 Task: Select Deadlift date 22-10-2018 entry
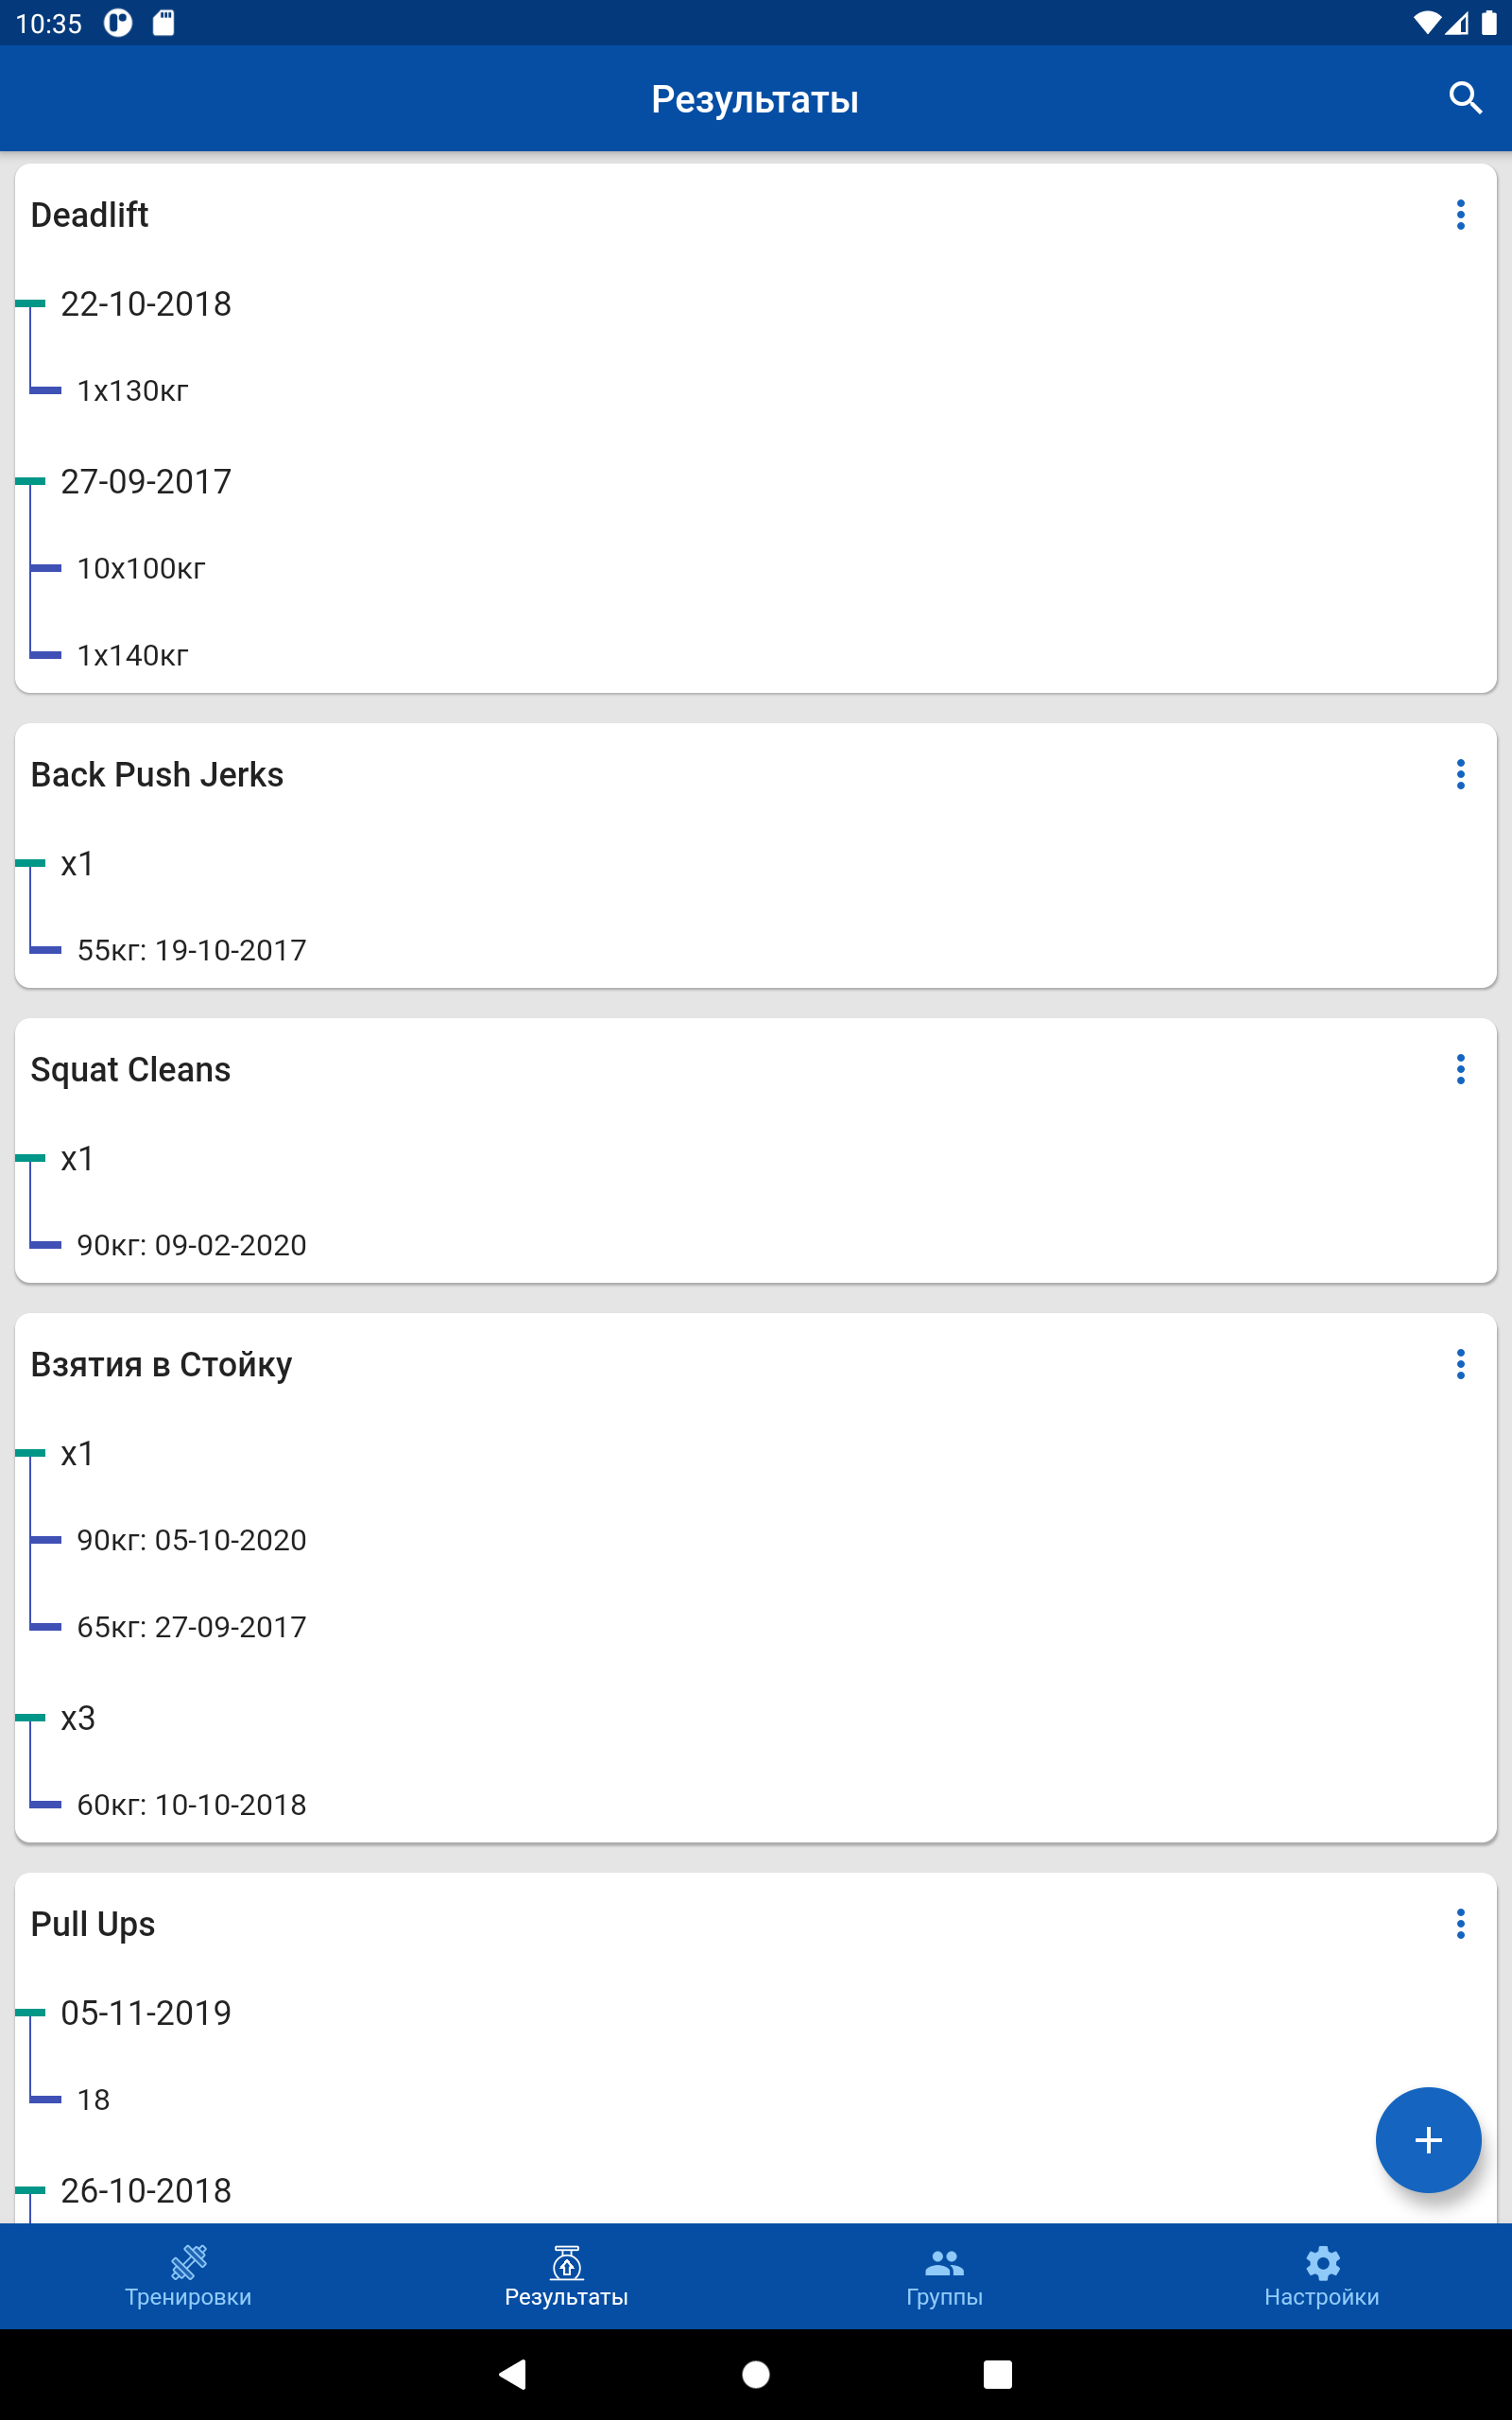pyautogui.click(x=146, y=304)
